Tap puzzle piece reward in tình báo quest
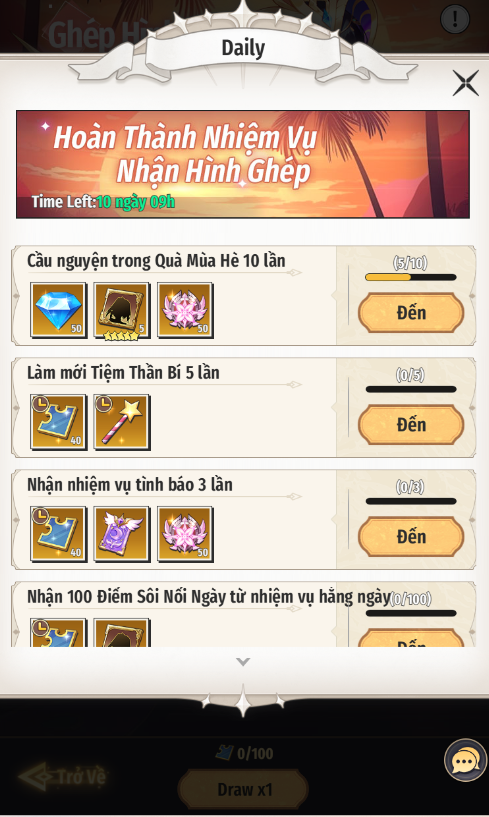This screenshot has height=817, width=489. click(58, 534)
